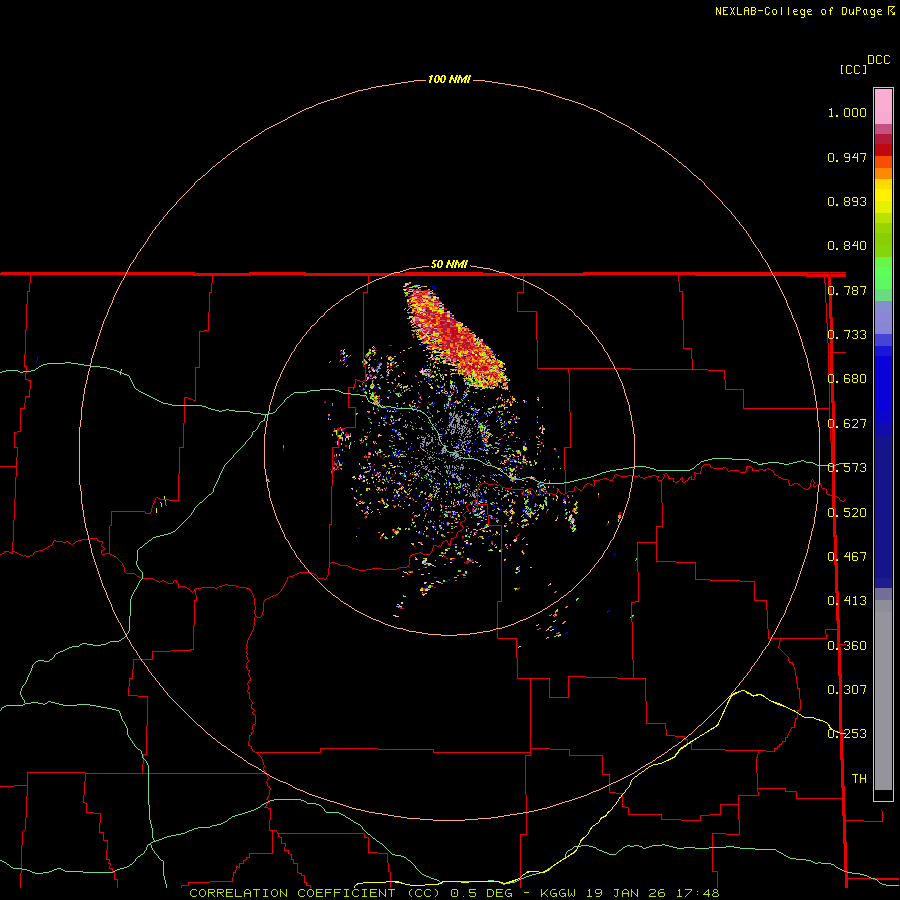Click the TH threshold label

859,779
